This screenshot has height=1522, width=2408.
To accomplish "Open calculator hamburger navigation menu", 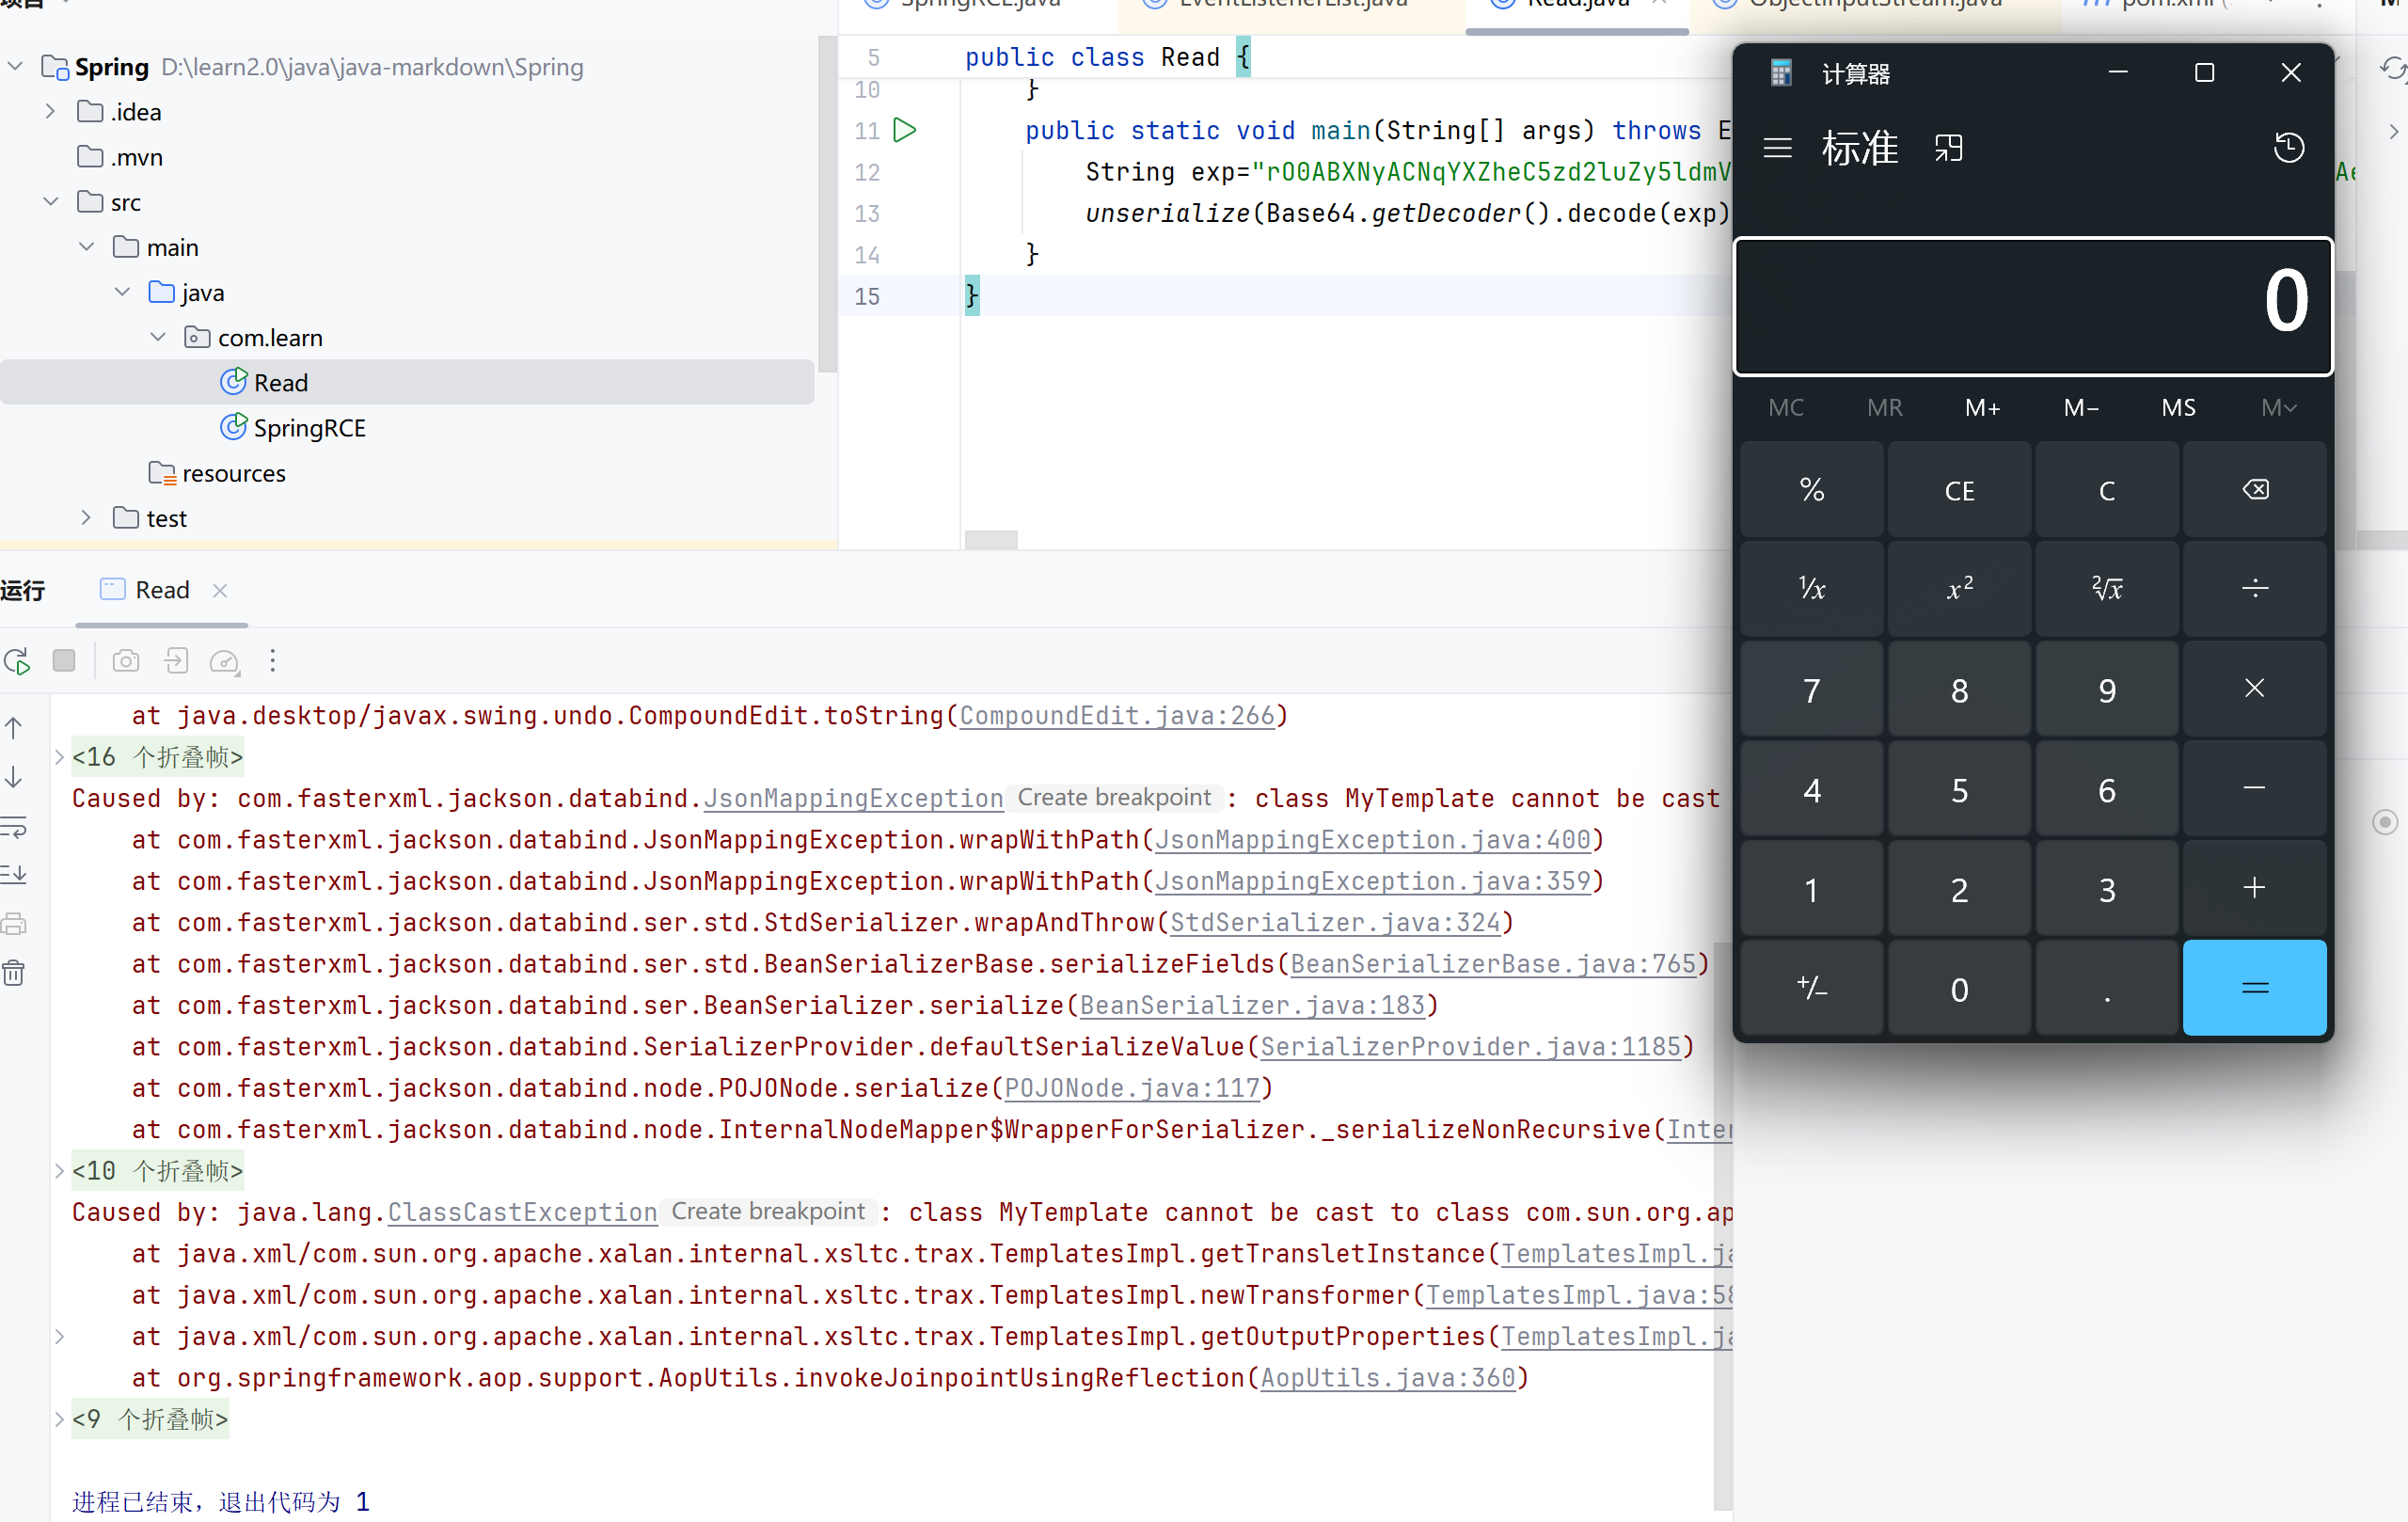I will click(x=1777, y=148).
